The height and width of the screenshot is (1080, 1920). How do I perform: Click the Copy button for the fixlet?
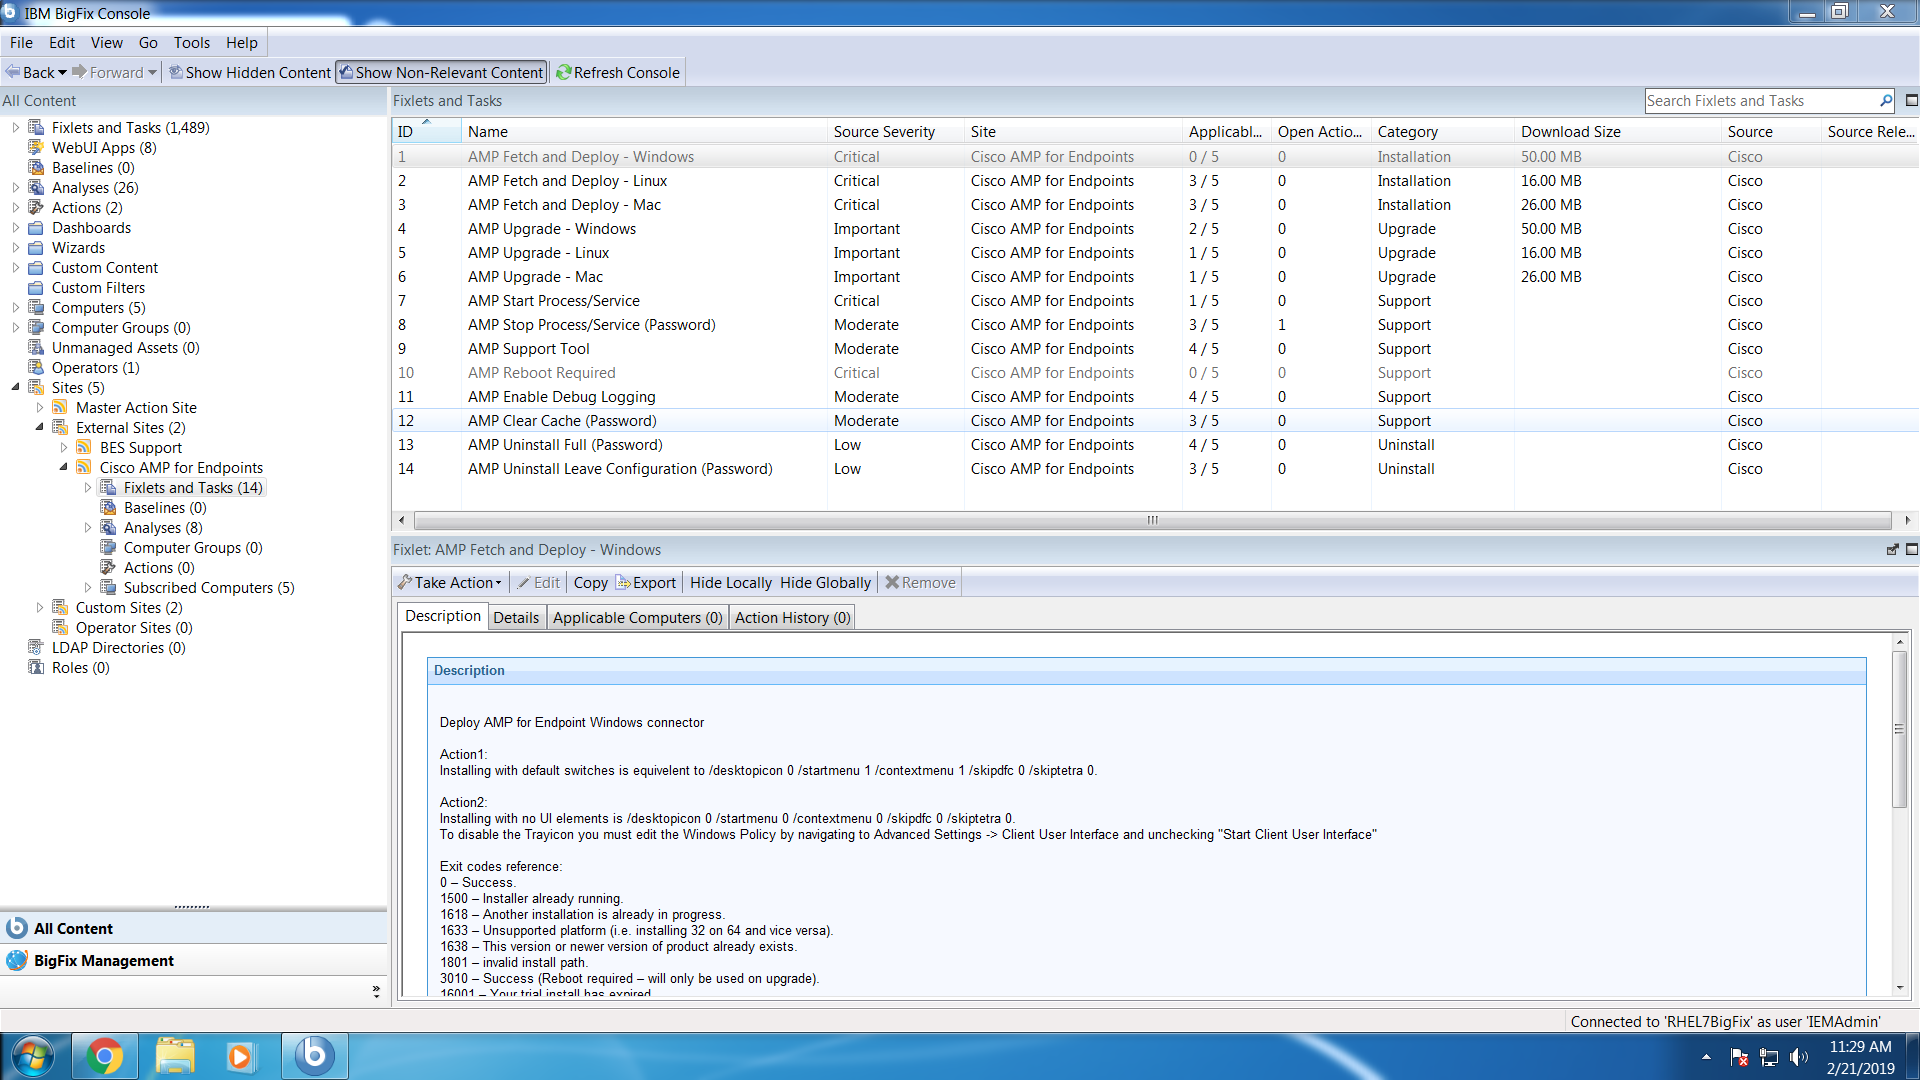click(x=590, y=582)
